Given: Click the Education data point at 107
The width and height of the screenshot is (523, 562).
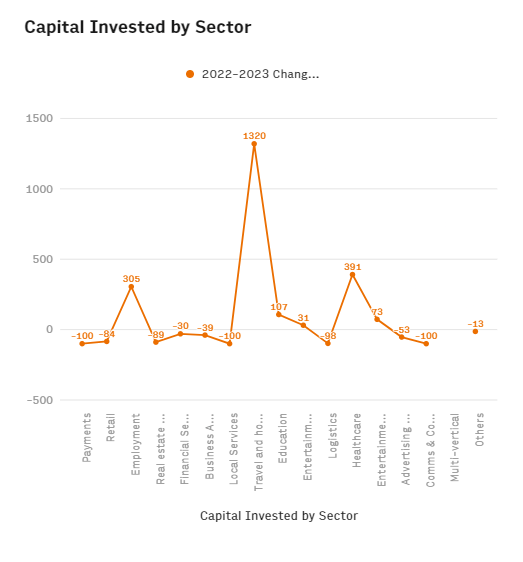Looking at the screenshot, I should [x=279, y=315].
